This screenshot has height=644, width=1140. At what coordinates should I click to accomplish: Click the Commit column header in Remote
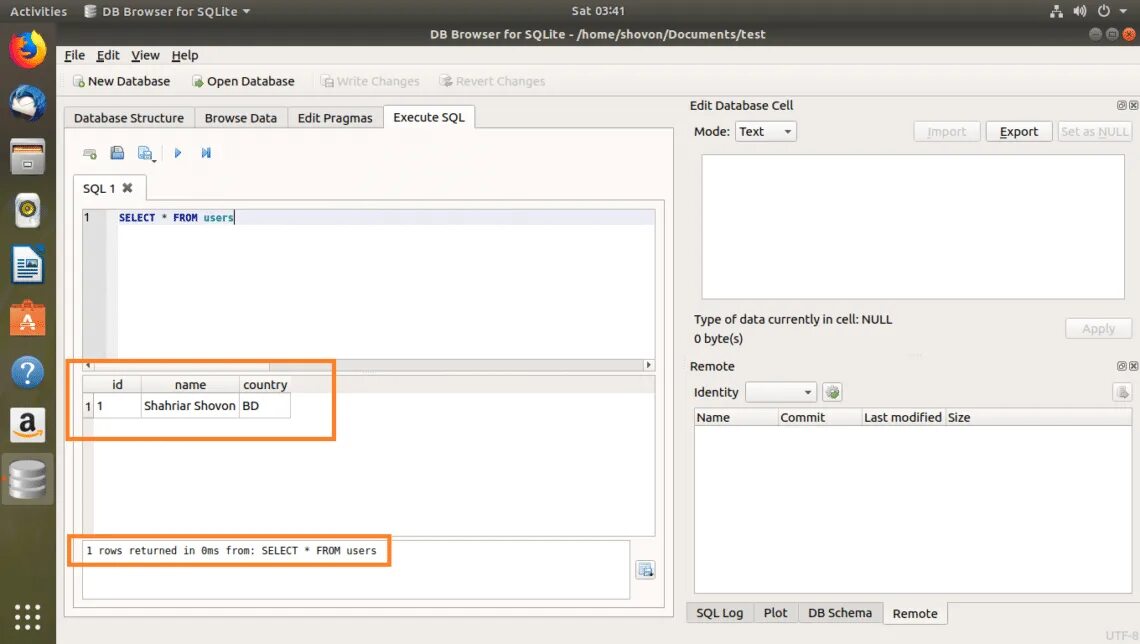pyautogui.click(x=819, y=417)
